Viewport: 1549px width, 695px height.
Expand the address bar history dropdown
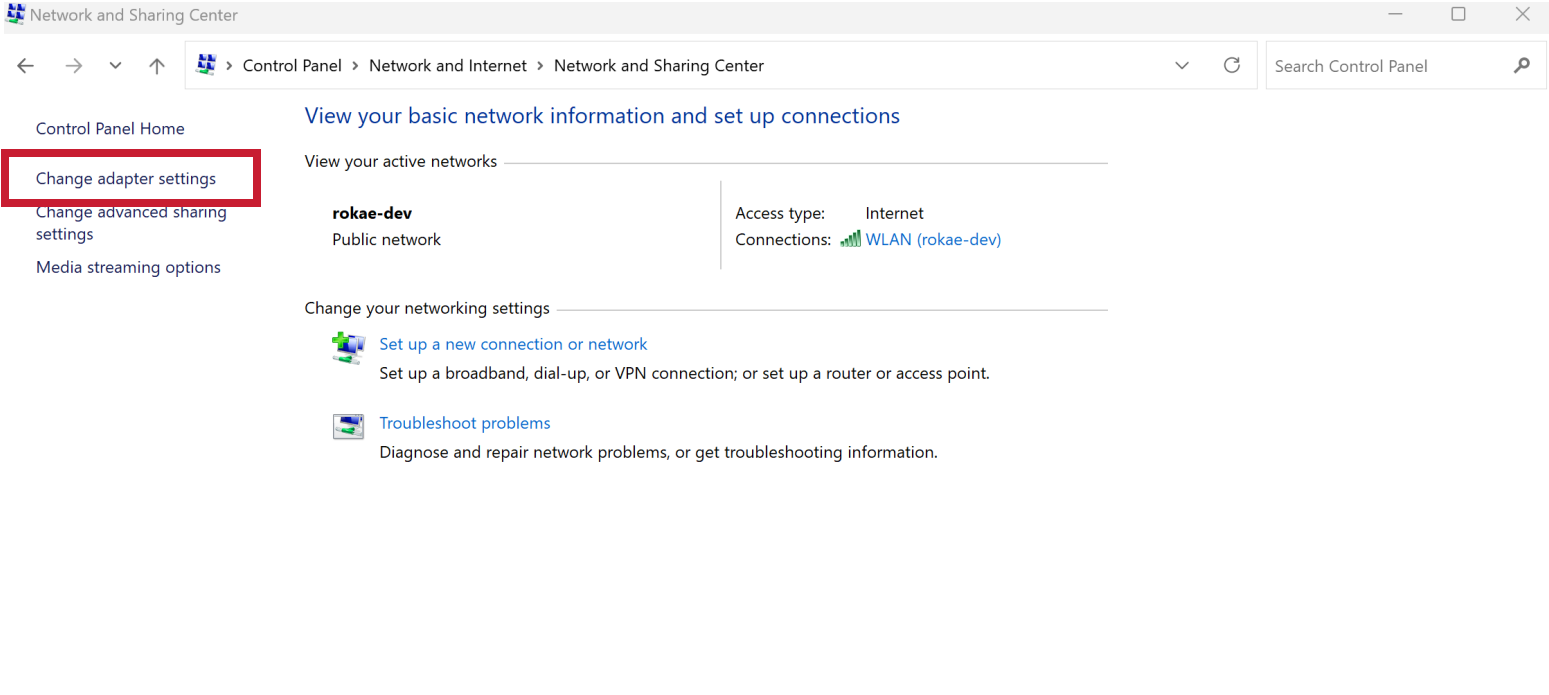coord(1182,66)
